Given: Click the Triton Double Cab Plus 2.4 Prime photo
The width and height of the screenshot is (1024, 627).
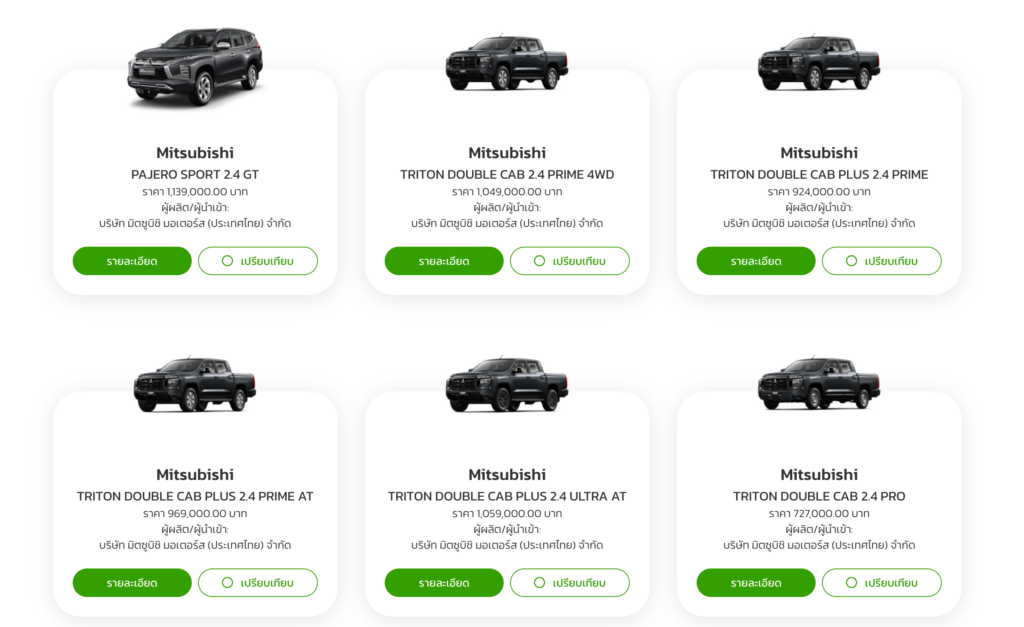Looking at the screenshot, I should pyautogui.click(x=819, y=63).
